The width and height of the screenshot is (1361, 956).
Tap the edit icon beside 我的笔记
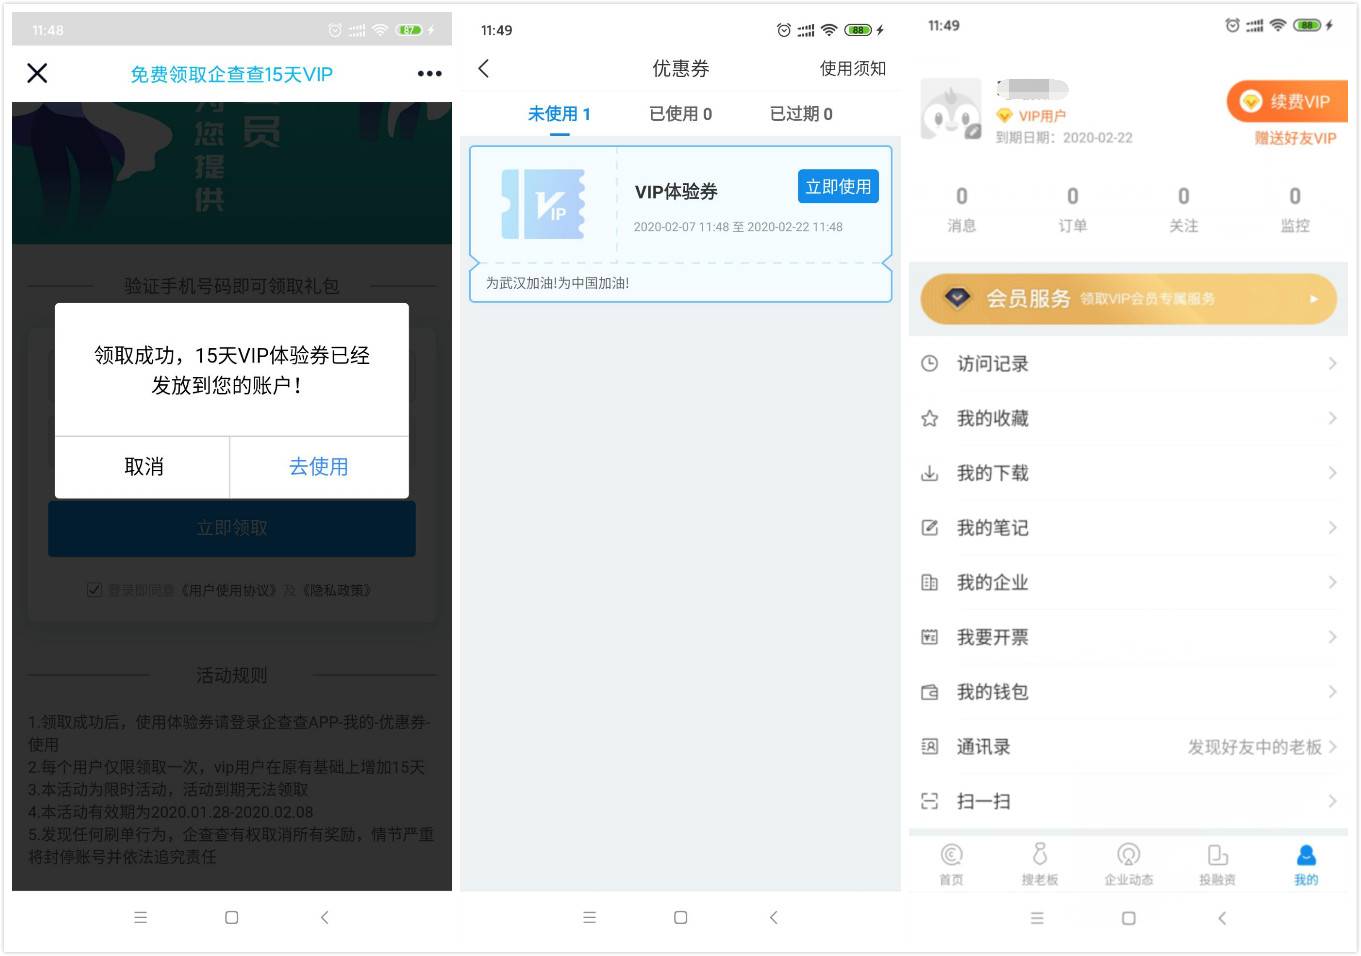click(x=930, y=528)
